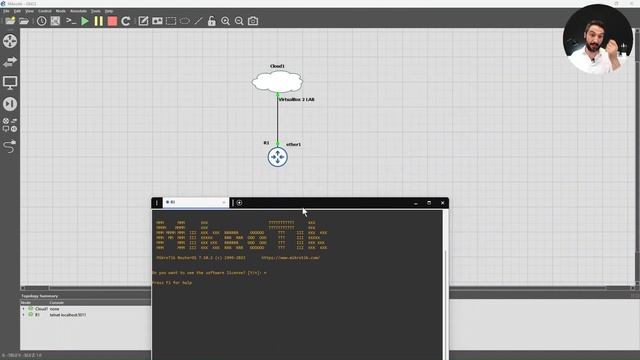The image size is (640, 360).
Task: Select the Draw ellipse tool
Action: click(x=184, y=21)
